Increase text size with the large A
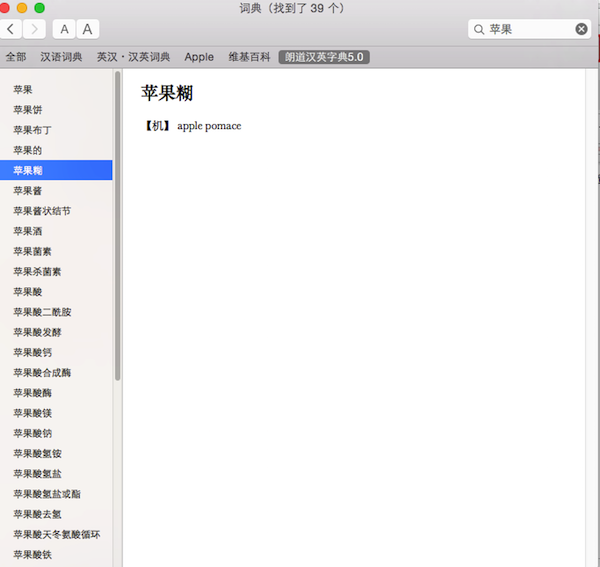The height and width of the screenshot is (567, 600). click(x=88, y=29)
